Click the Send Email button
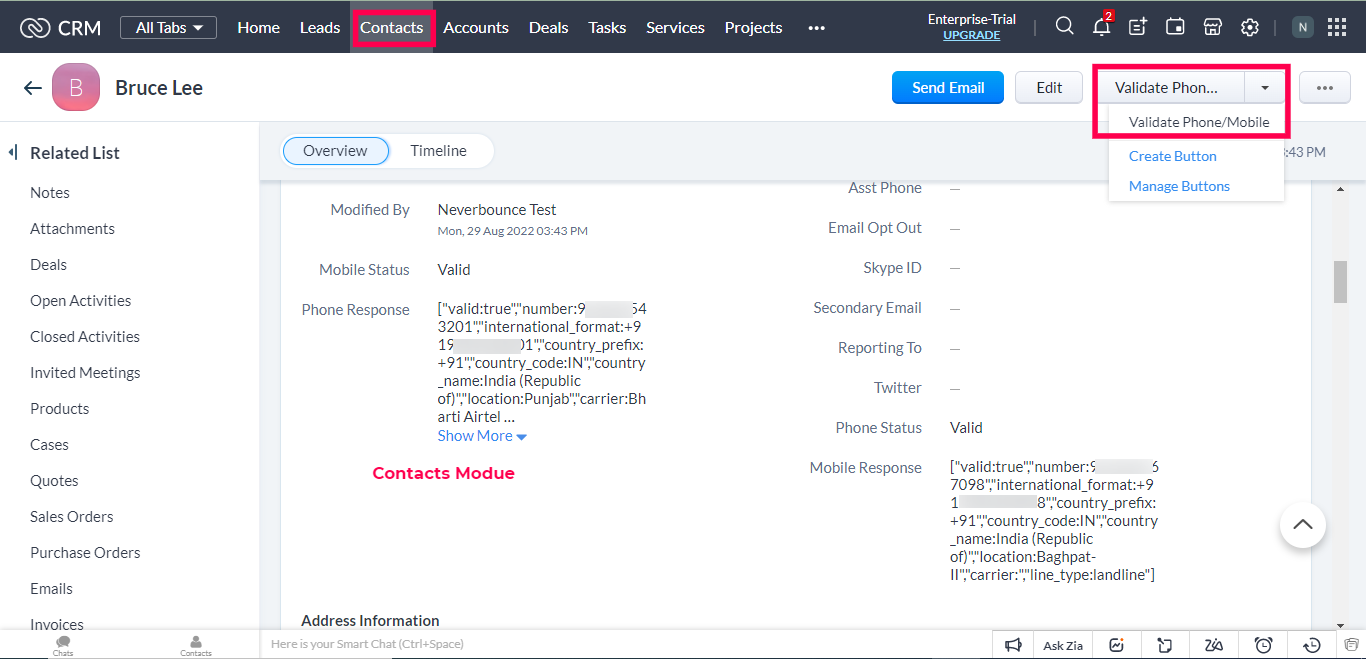This screenshot has height=659, width=1366. tap(947, 88)
